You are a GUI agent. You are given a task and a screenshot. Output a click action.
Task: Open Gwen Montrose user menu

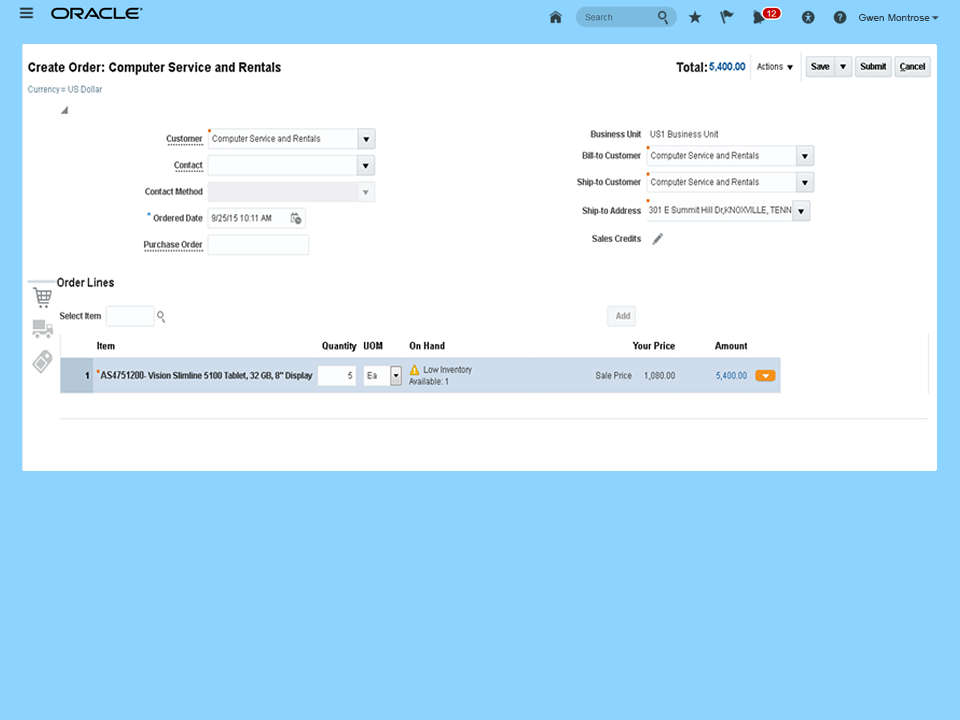pyautogui.click(x=898, y=18)
